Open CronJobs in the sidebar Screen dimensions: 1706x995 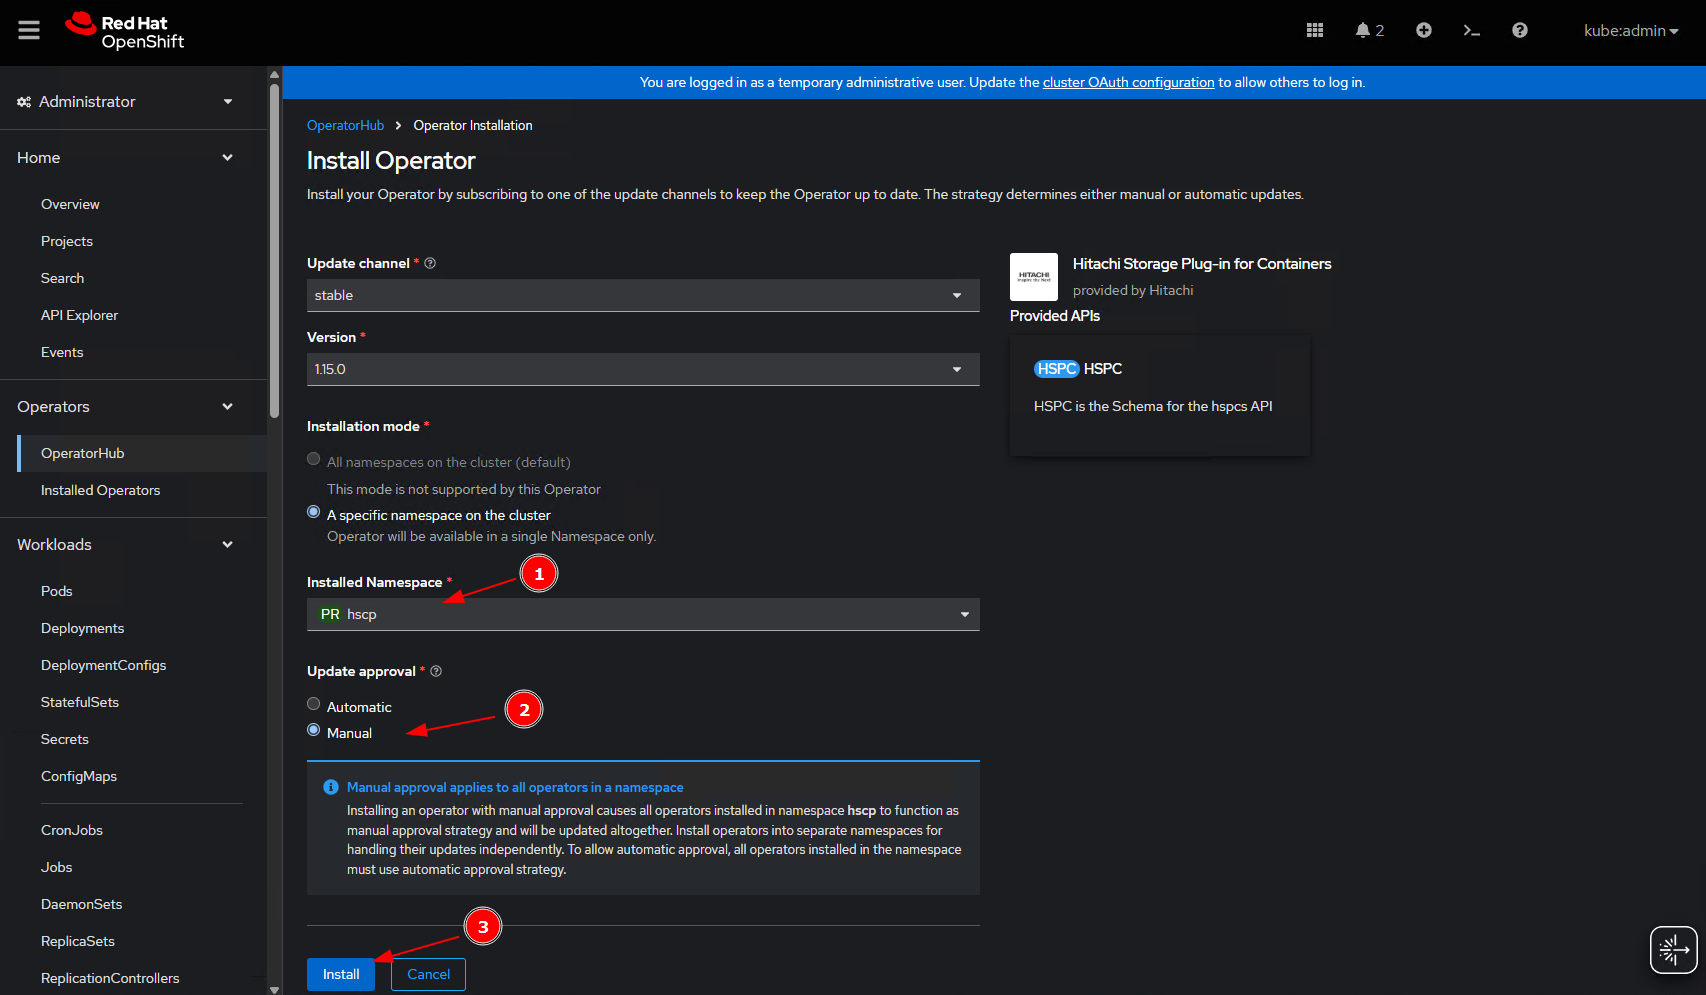72,830
